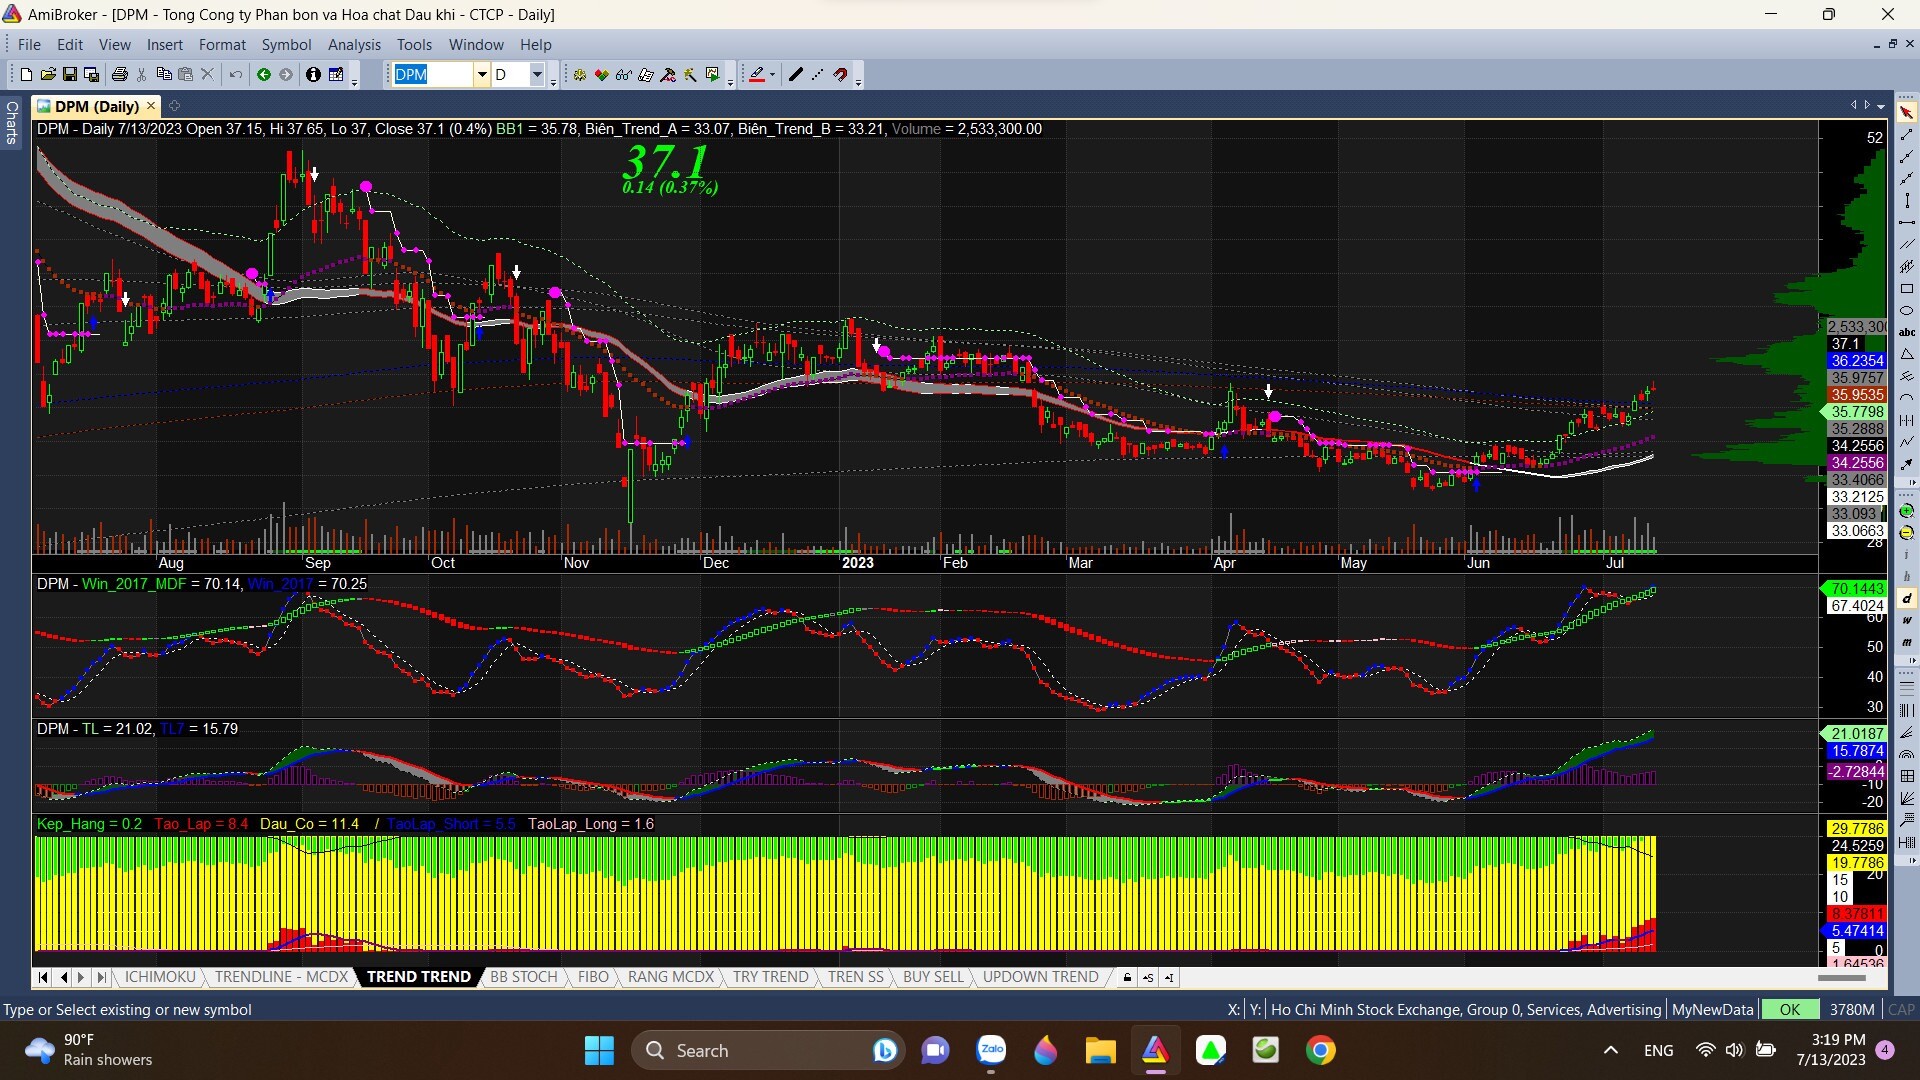
Task: Select the parallel lines drawing tool
Action: (1907, 244)
